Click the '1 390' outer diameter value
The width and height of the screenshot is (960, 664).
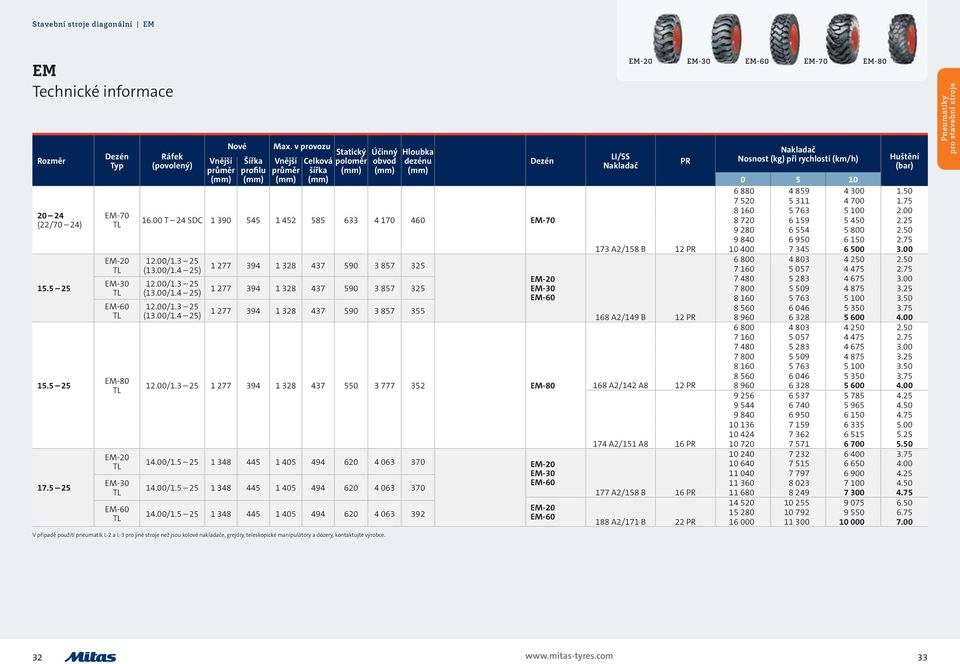pos(221,220)
